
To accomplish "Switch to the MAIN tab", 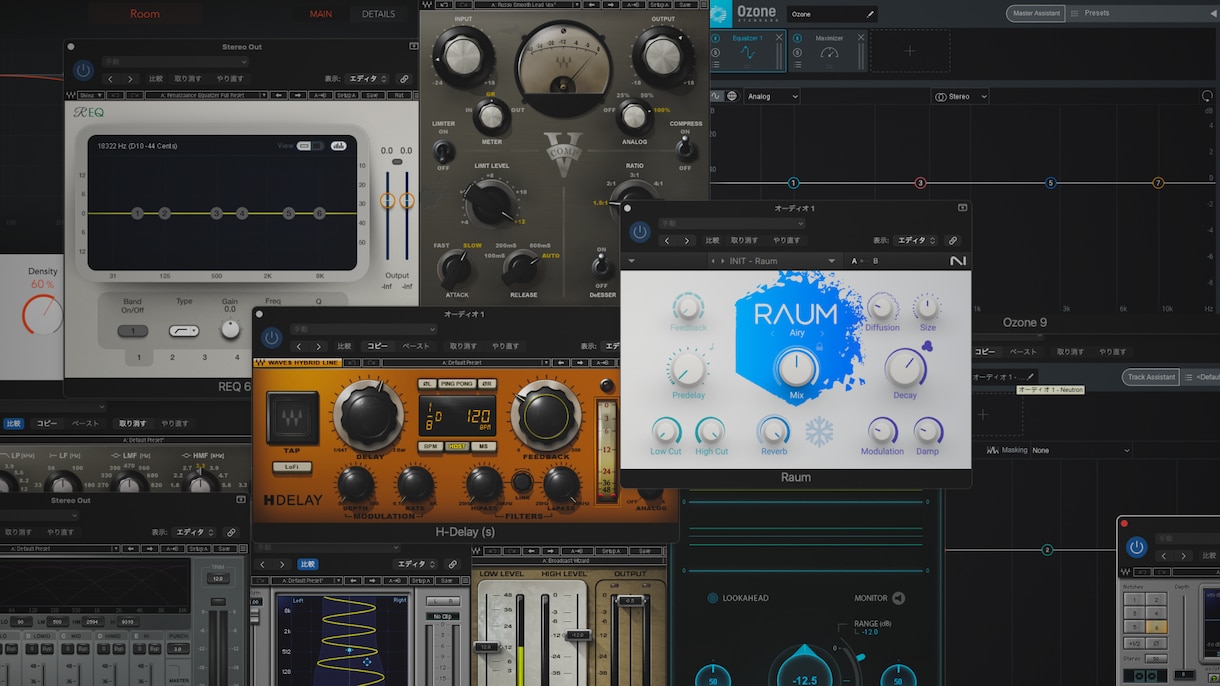I will coord(321,14).
